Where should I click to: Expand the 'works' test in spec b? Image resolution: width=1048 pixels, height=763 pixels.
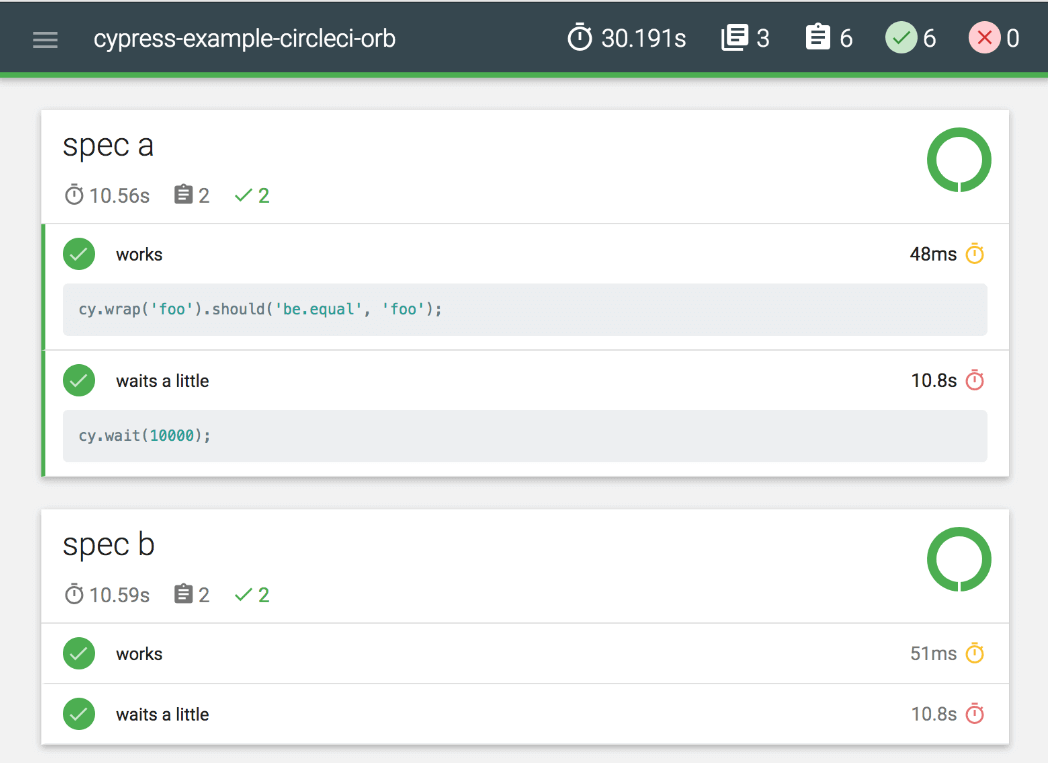point(139,654)
